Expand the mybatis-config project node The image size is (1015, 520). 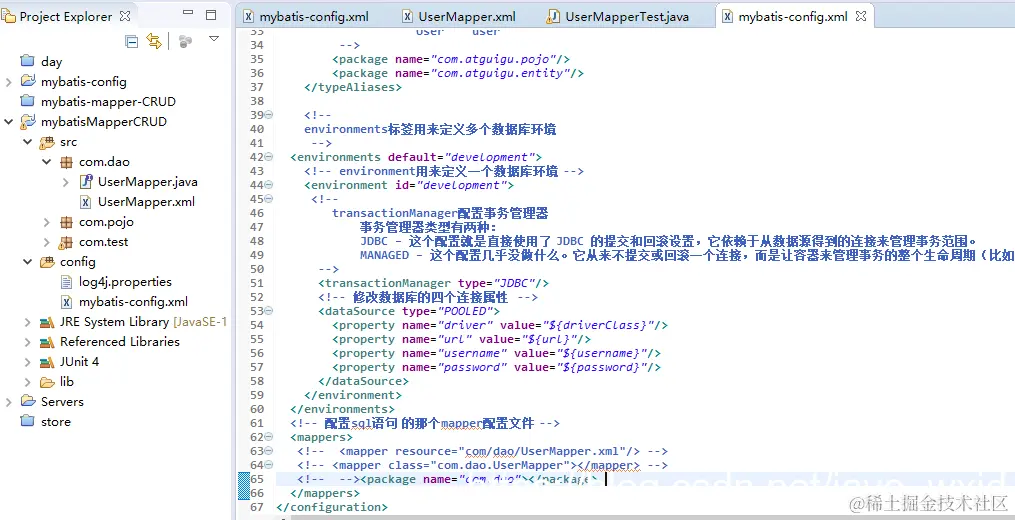8,82
